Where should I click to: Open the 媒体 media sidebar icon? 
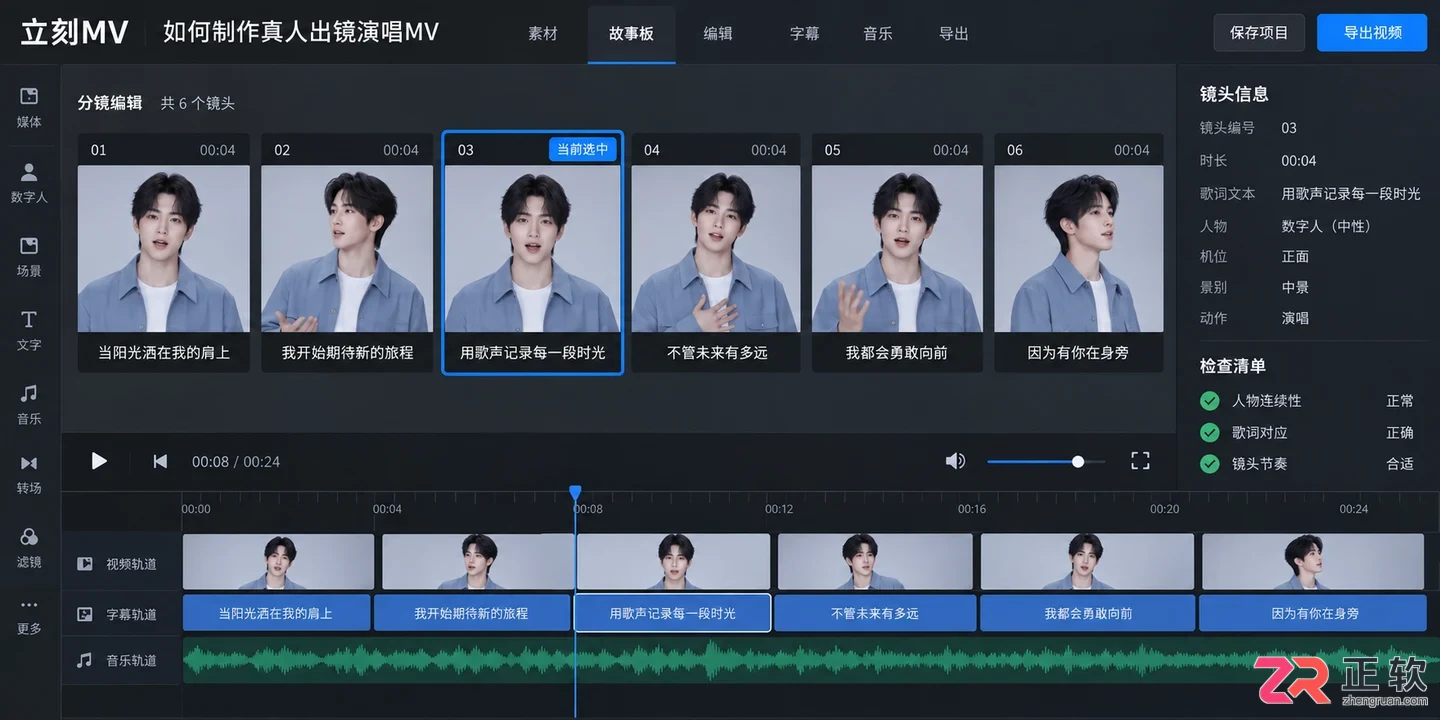click(29, 97)
